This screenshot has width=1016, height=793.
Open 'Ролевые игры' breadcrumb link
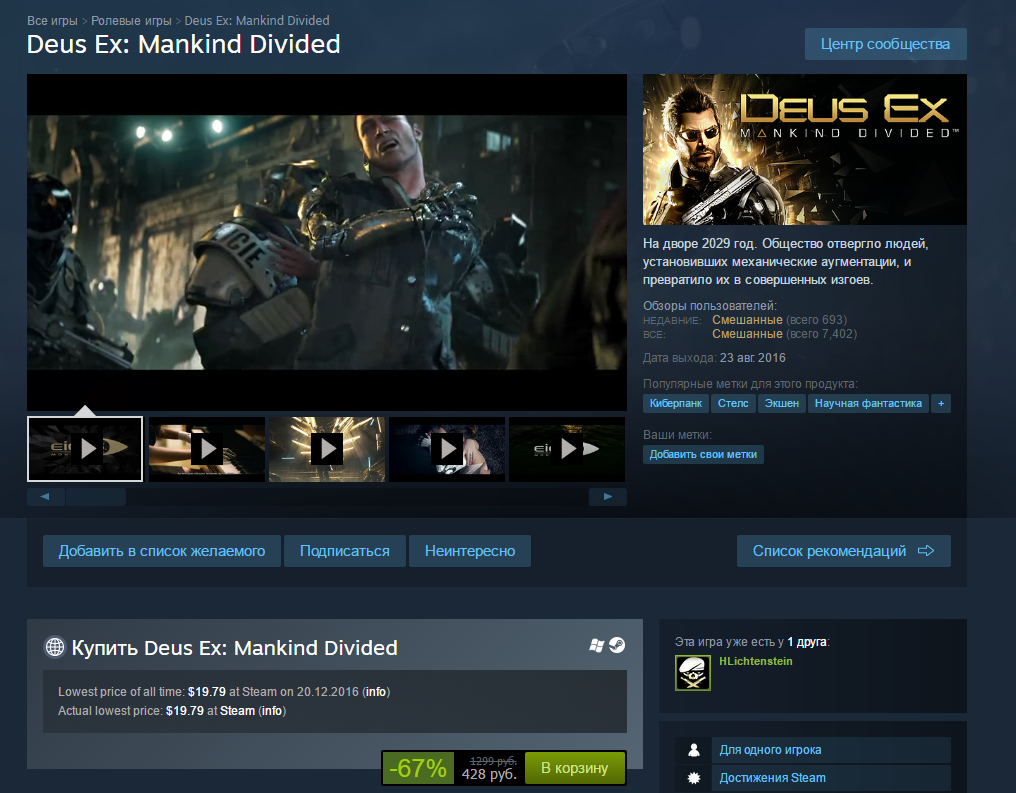pos(132,21)
